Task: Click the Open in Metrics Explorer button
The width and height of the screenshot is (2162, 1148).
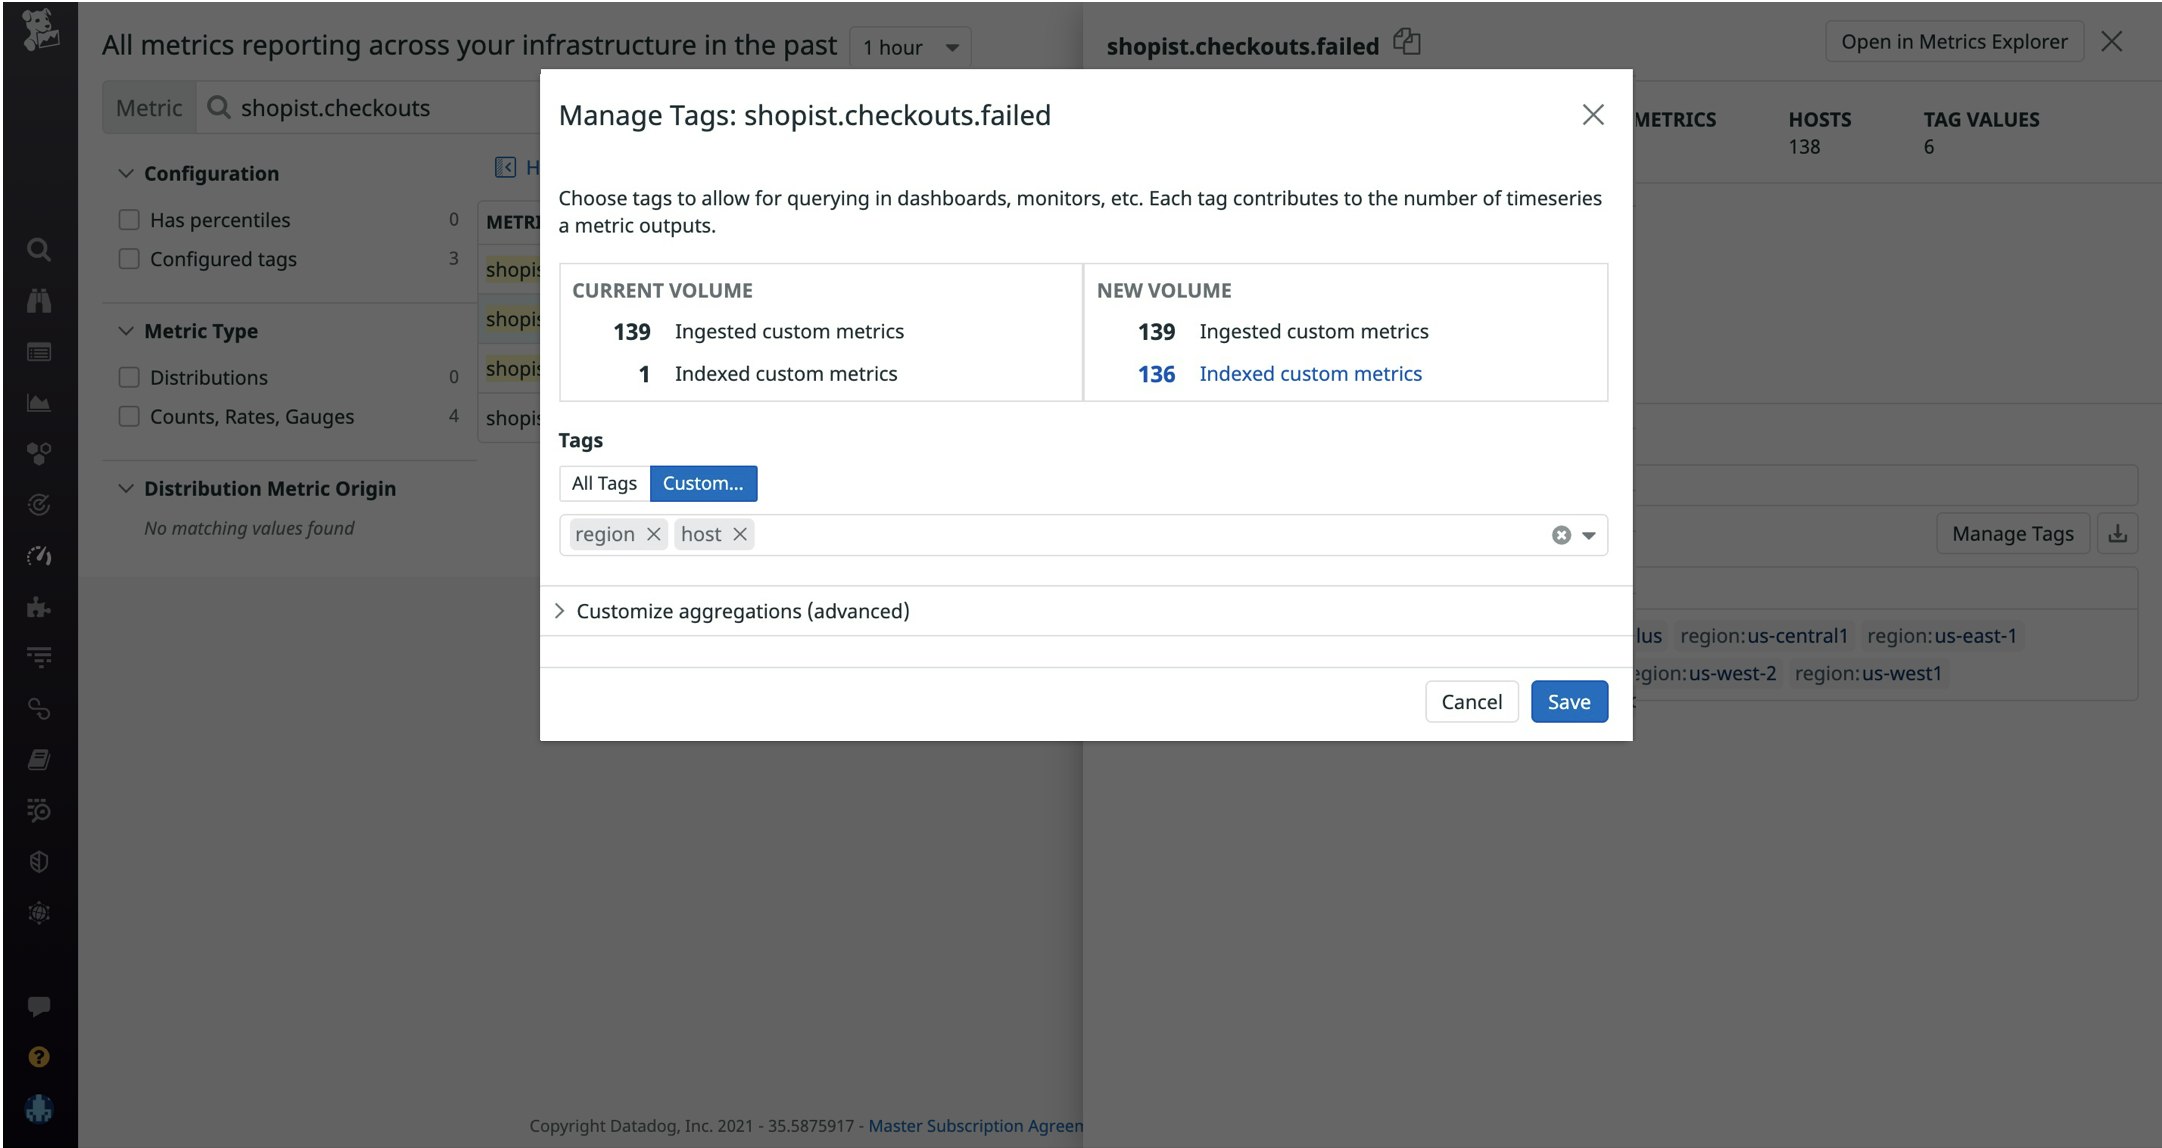Action: pyautogui.click(x=1954, y=41)
